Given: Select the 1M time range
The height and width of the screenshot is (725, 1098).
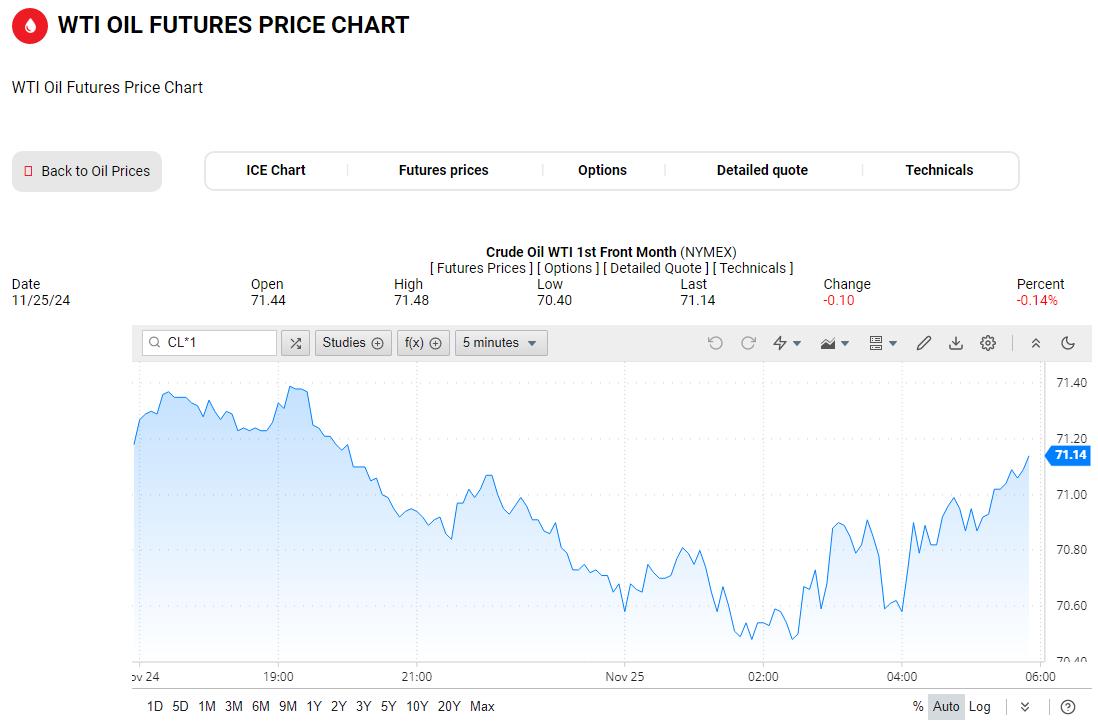Looking at the screenshot, I should click(207, 707).
